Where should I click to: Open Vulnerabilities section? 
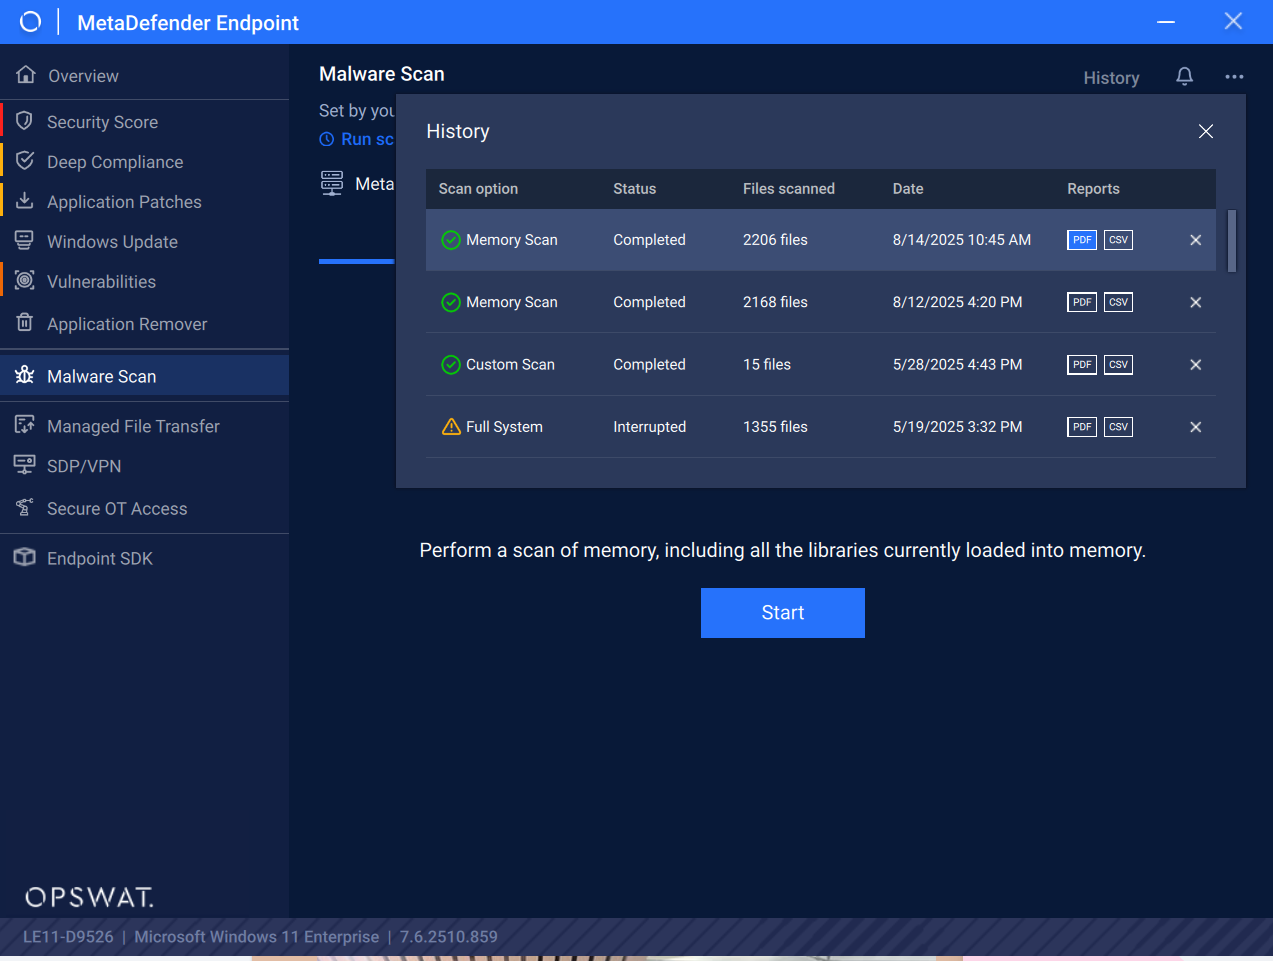pyautogui.click(x=101, y=282)
